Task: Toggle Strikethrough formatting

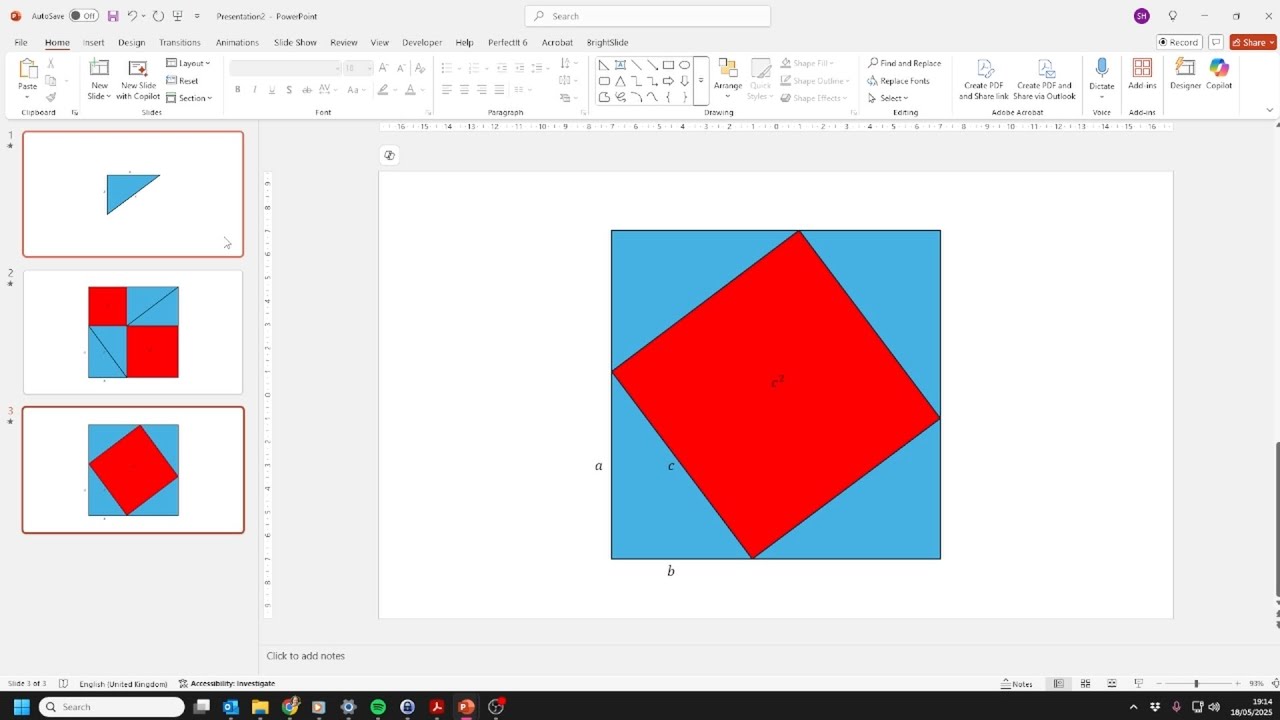Action: [307, 90]
